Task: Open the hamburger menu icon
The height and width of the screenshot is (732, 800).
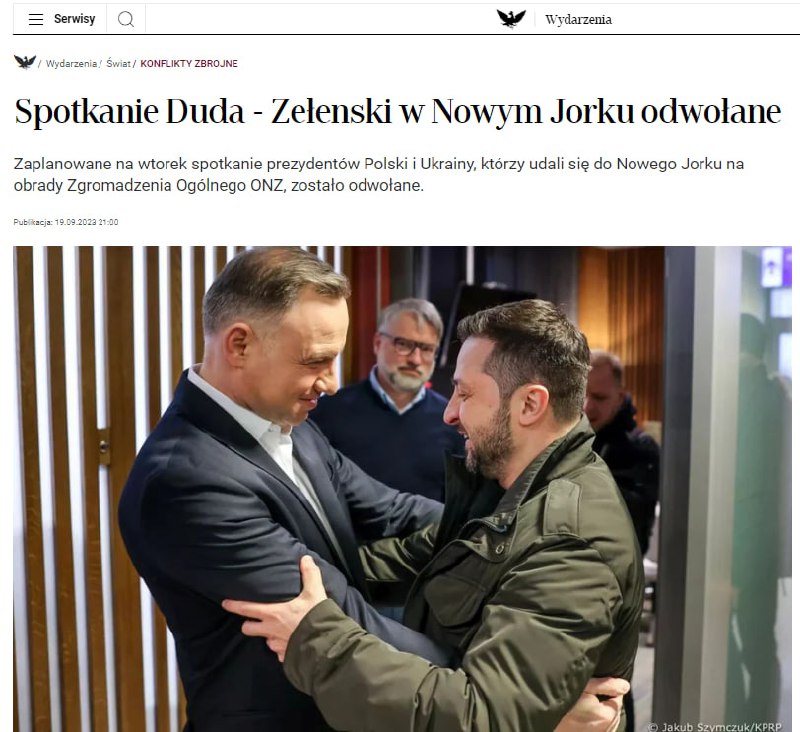Action: point(36,19)
